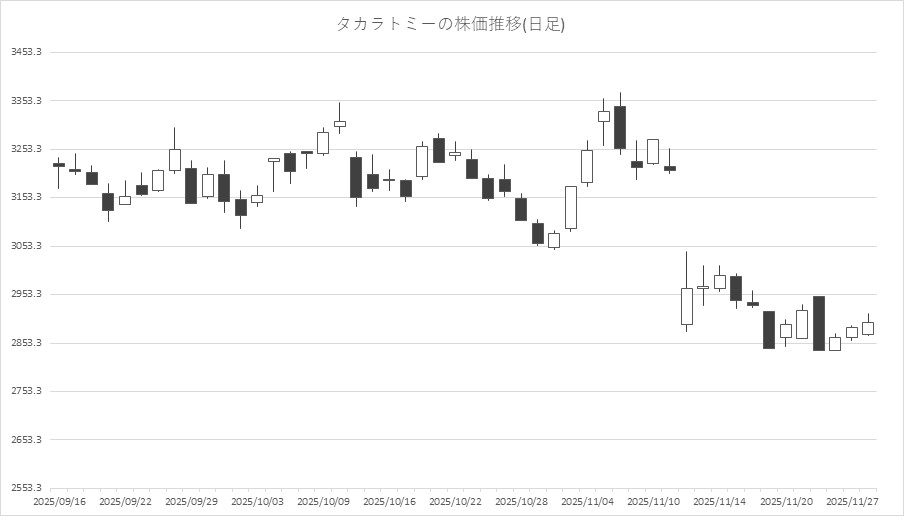Select the 2025/10/03 date label
Image resolution: width=904 pixels, height=516 pixels.
click(x=257, y=501)
